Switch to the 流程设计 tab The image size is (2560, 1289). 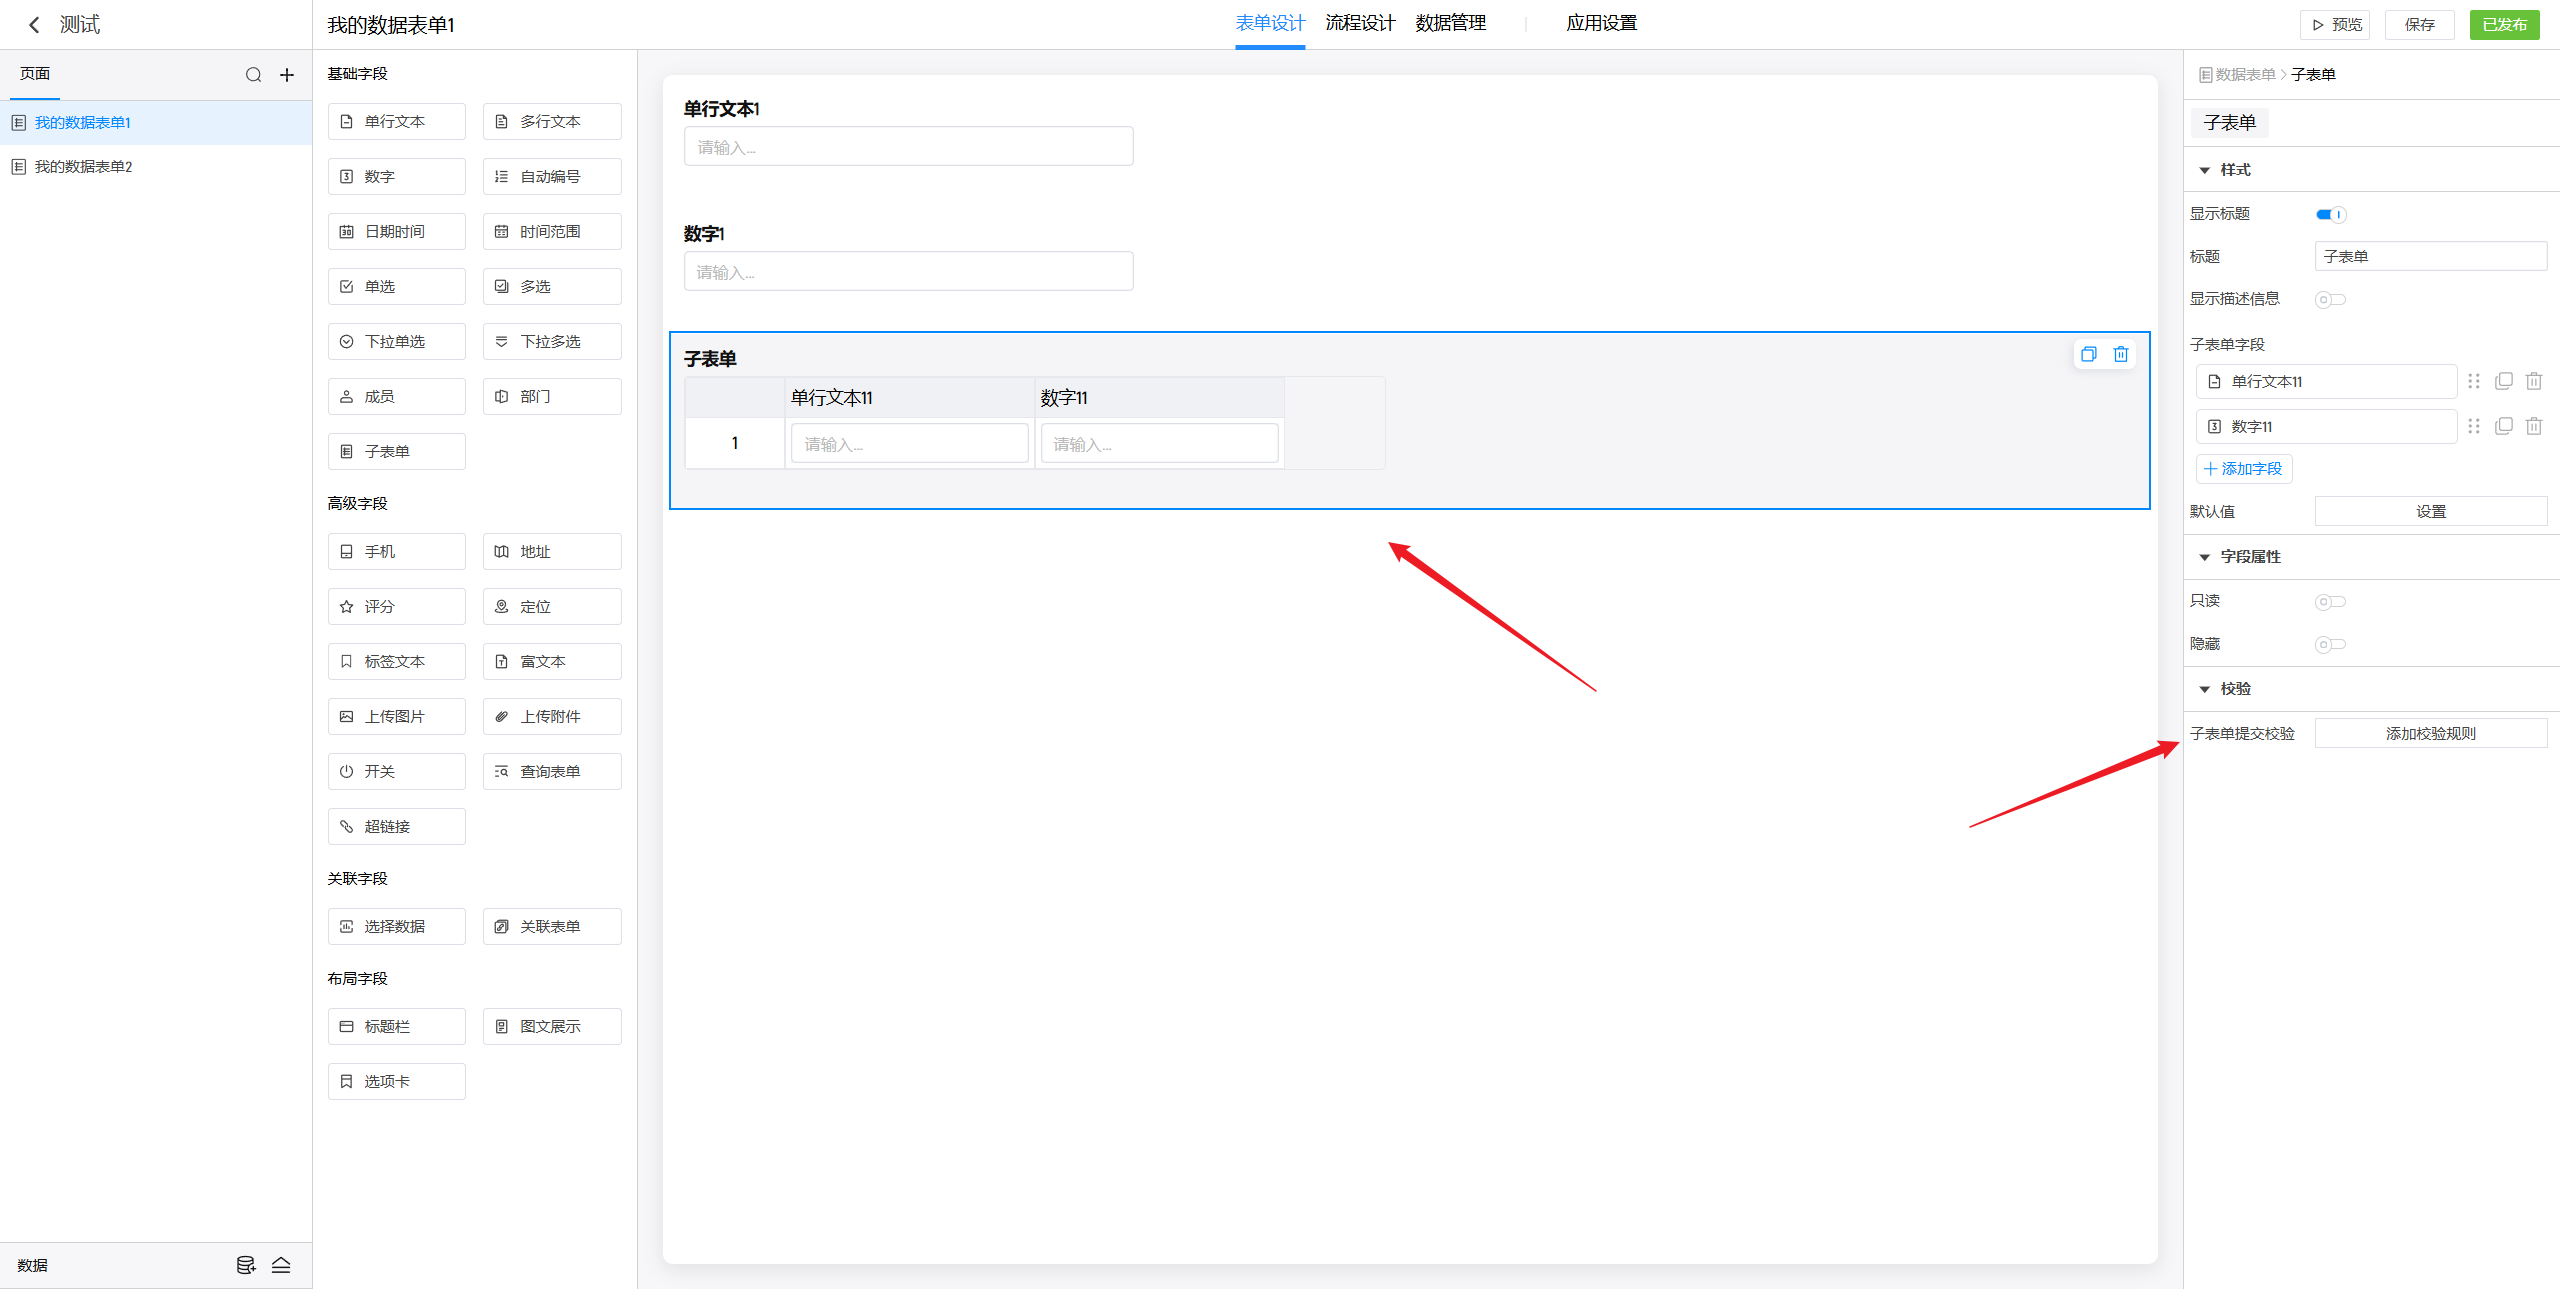coord(1359,23)
